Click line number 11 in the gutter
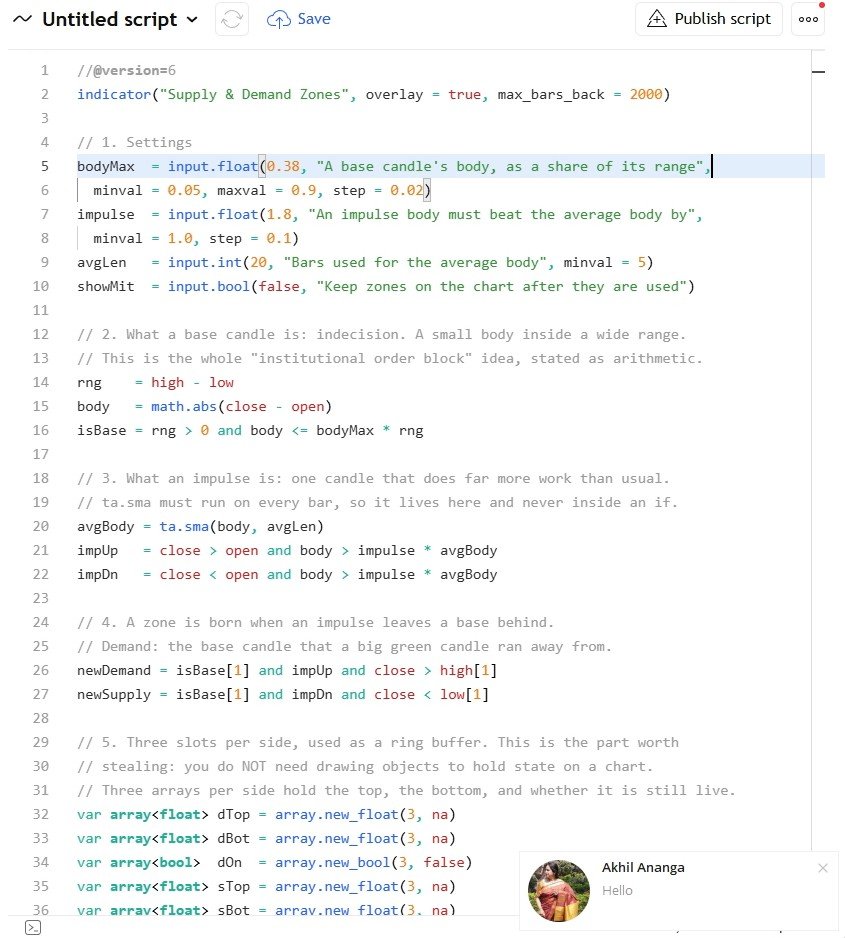This screenshot has height=938, width=845. point(41,310)
